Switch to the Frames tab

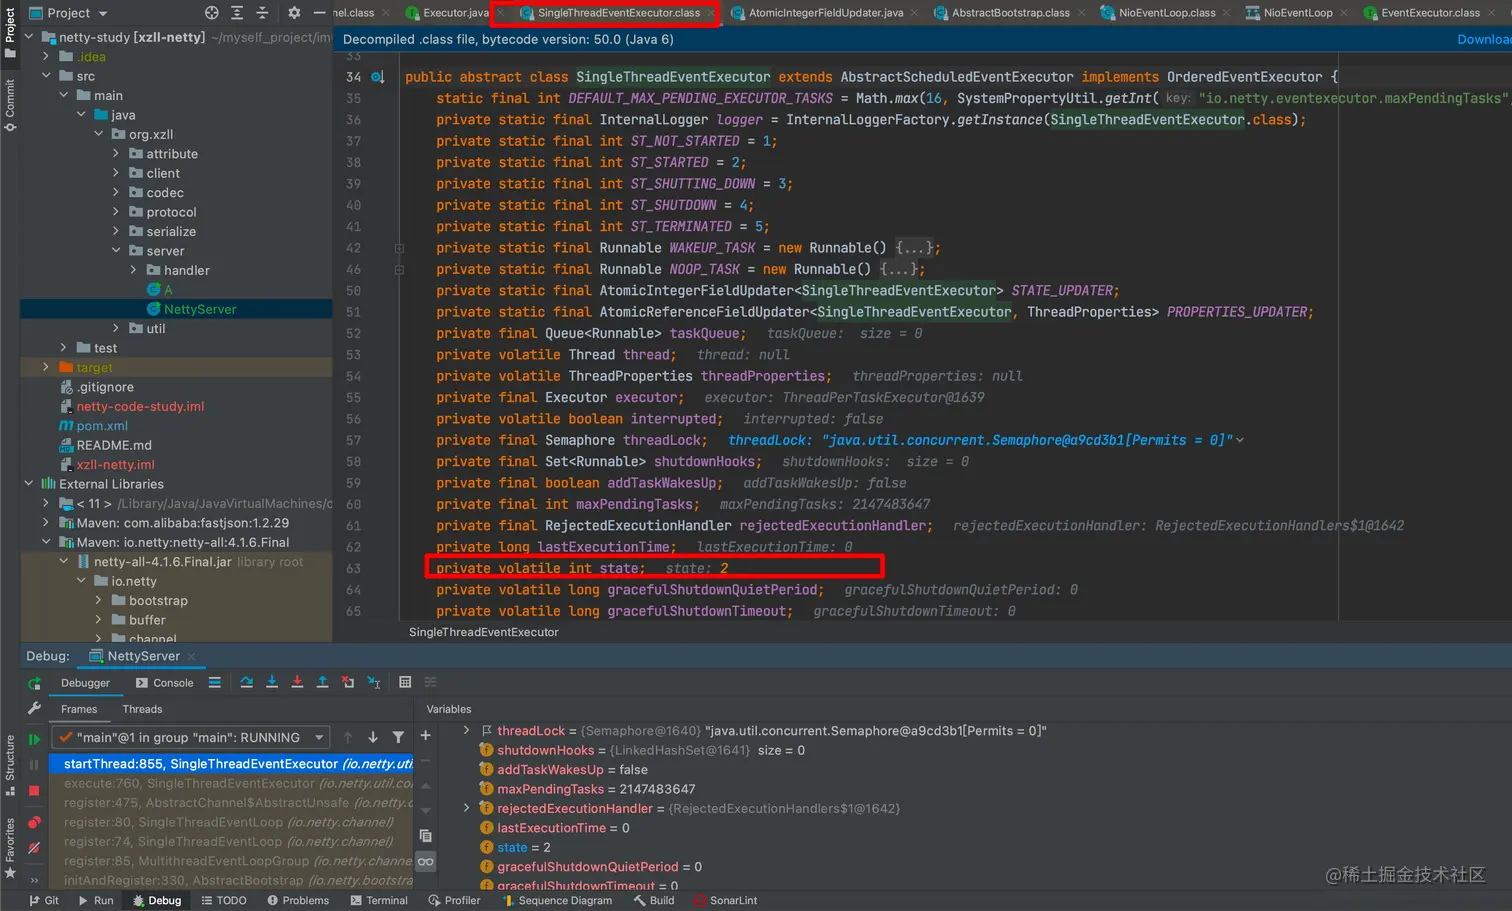79,709
